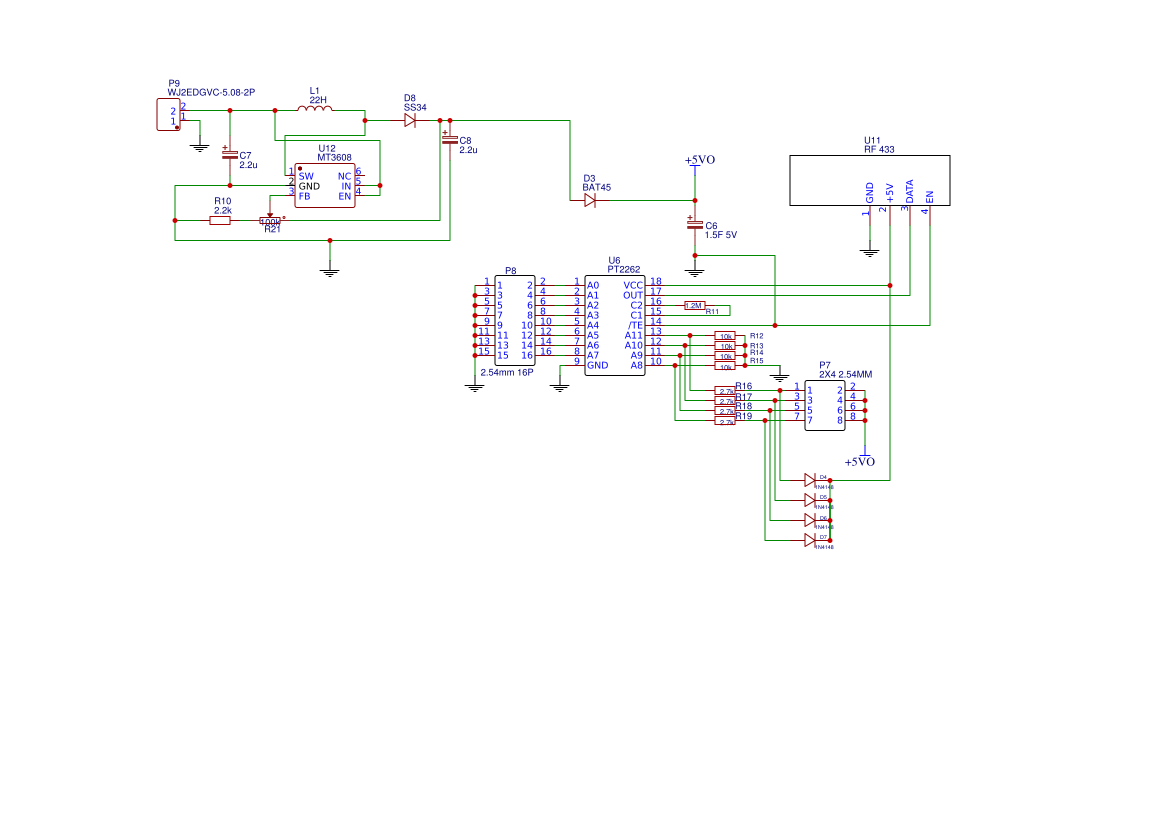Click the D8 SS34 diode symbol
Image resolution: width=1169 pixels, height=827 pixels.
point(409,120)
